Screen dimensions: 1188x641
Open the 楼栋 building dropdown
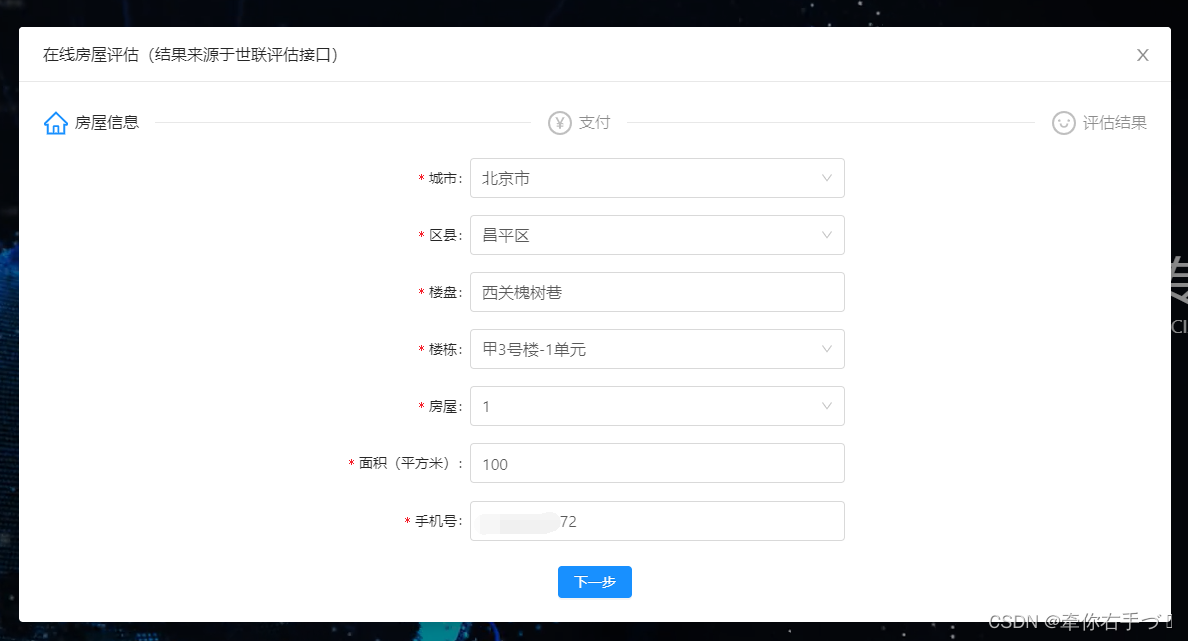826,349
